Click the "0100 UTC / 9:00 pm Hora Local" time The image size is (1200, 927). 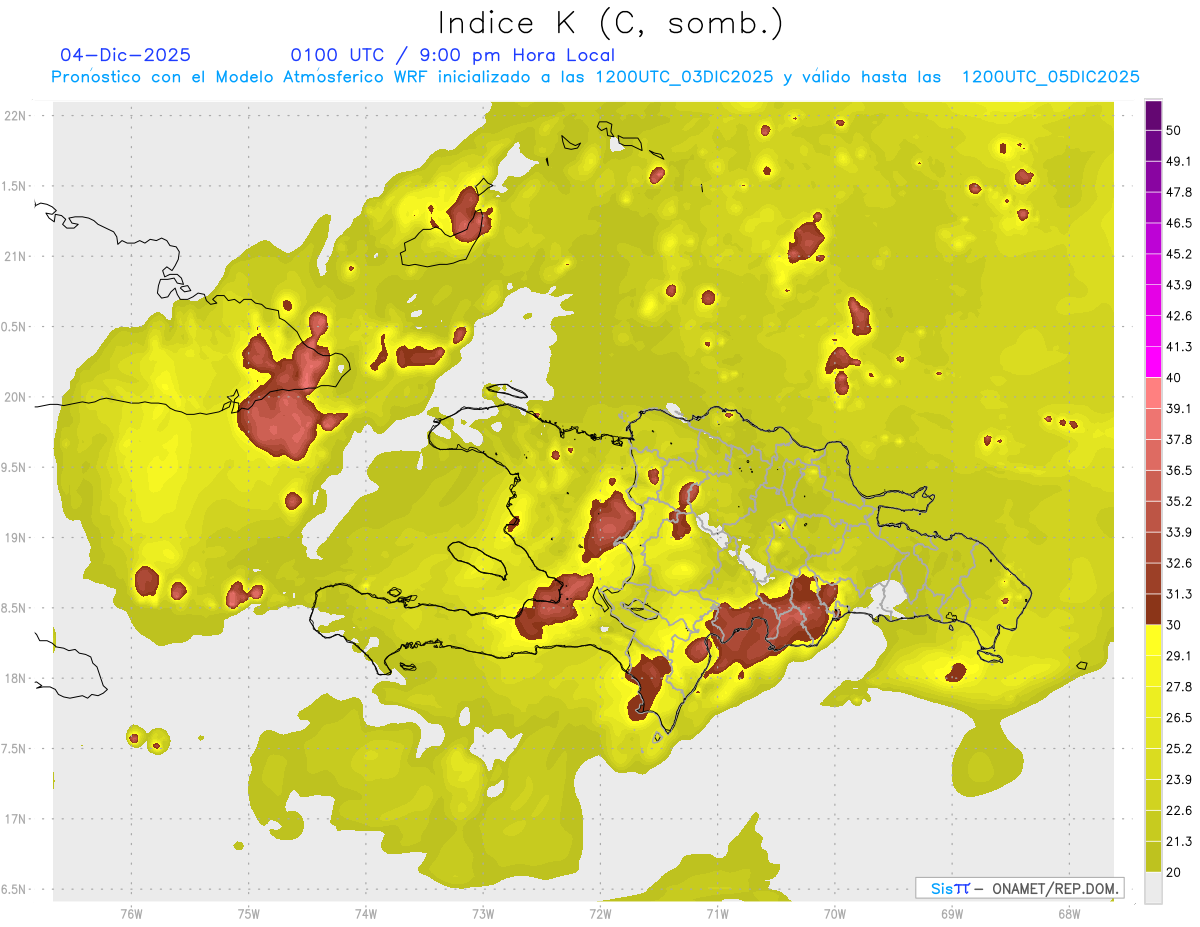453,55
